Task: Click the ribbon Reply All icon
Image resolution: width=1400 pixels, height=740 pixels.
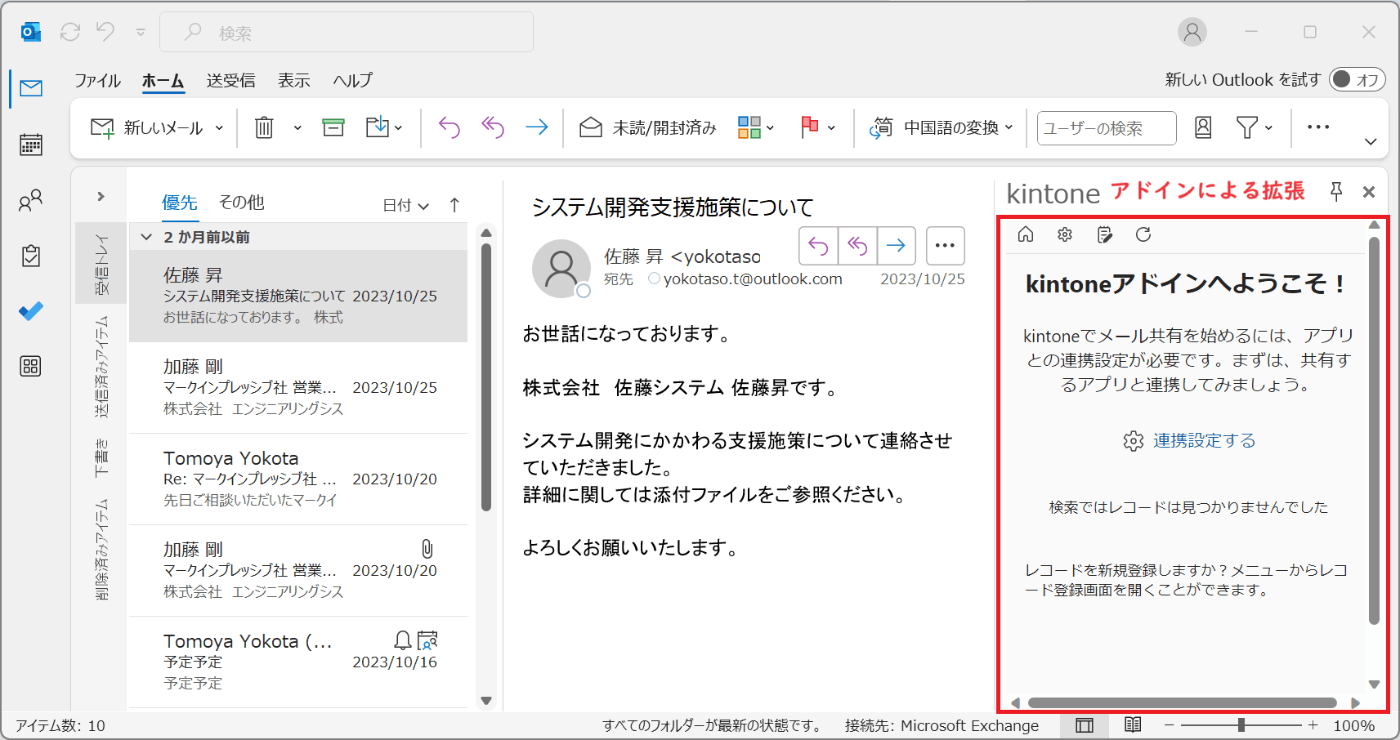Action: [493, 128]
